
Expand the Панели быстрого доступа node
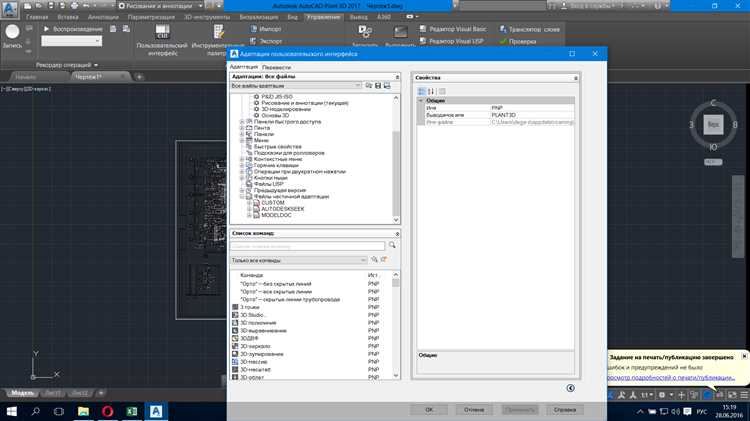click(242, 122)
